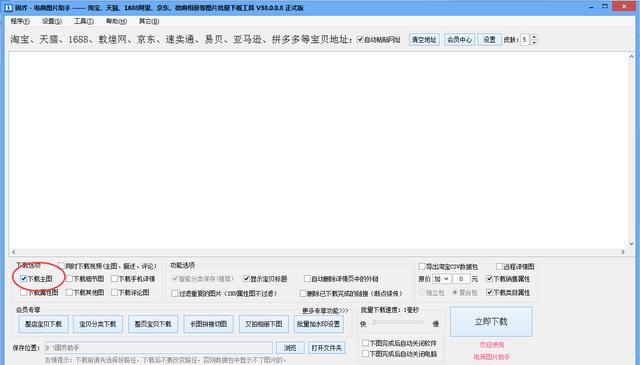Image resolution: width=640 pixels, height=365 pixels.
Task: Enable the 下载细节图 checkbox
Action: coord(69,279)
